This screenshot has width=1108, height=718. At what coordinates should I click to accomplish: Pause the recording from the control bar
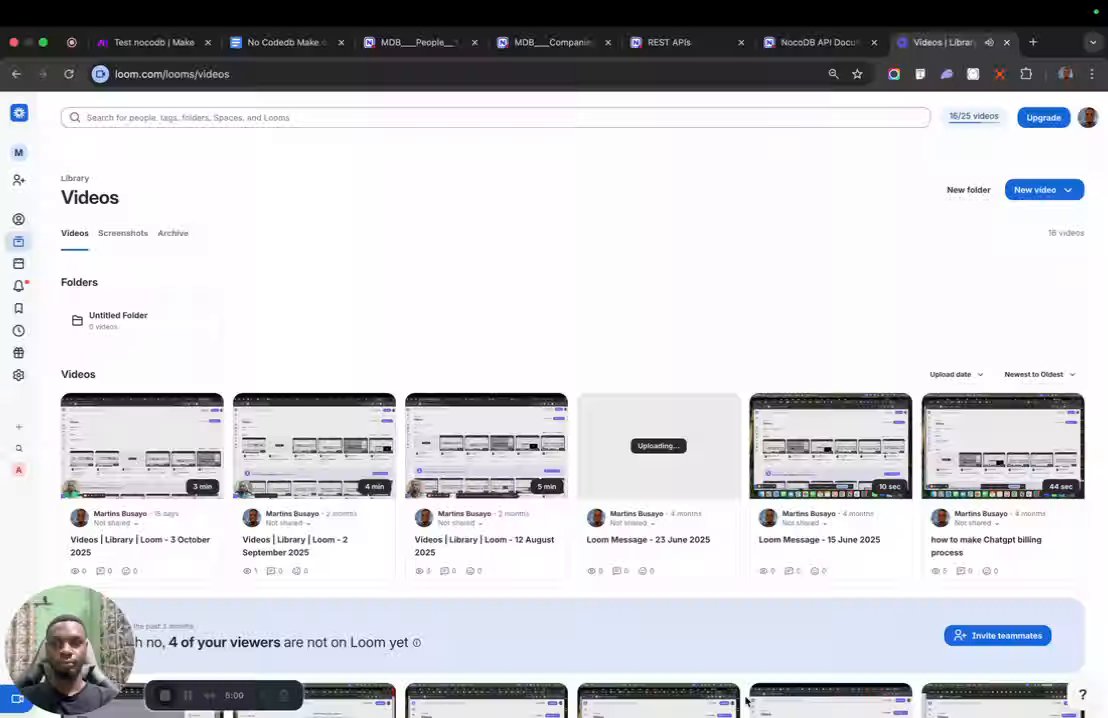pyautogui.click(x=188, y=695)
